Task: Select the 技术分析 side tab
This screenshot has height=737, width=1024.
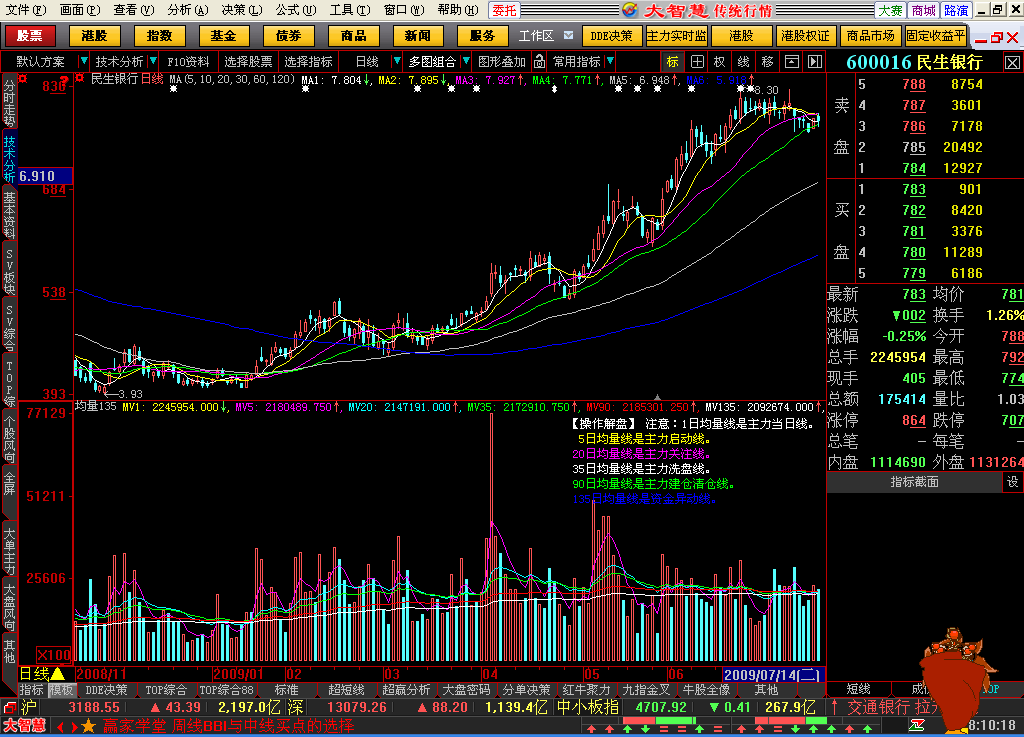Action: 9,159
